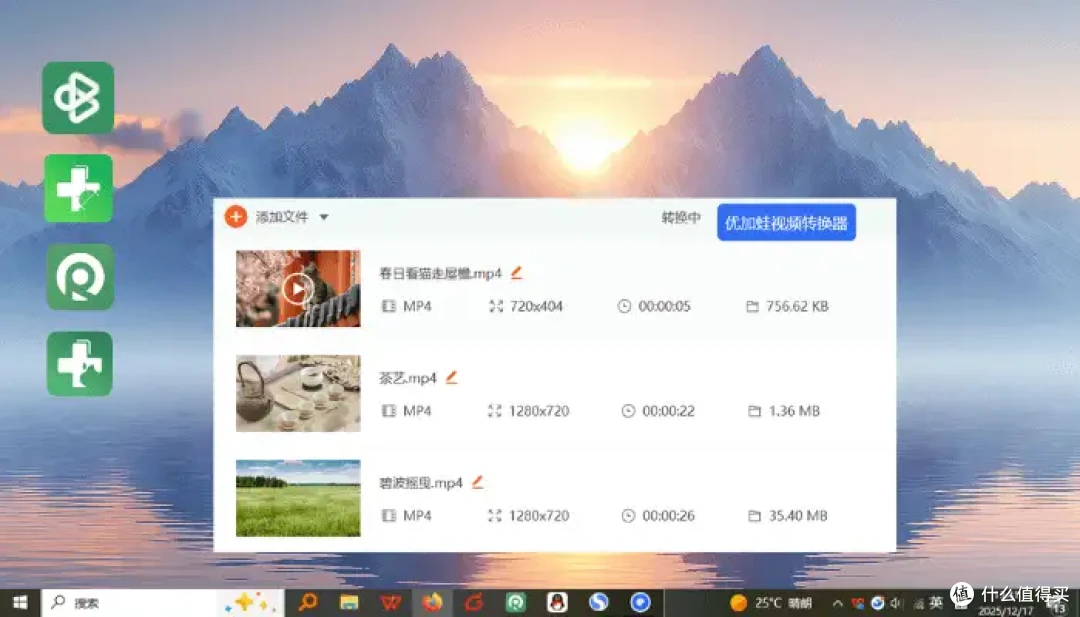Click the clock icon beside 00:00:05
This screenshot has height=617, width=1080.
point(624,306)
